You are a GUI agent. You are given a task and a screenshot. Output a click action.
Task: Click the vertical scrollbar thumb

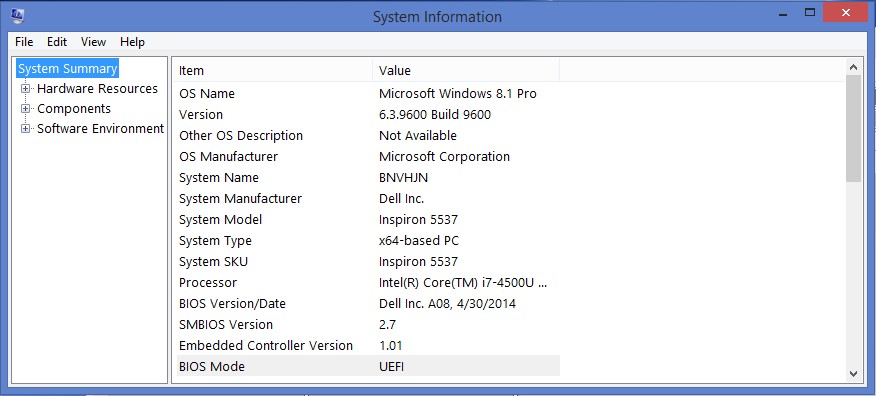(x=853, y=128)
